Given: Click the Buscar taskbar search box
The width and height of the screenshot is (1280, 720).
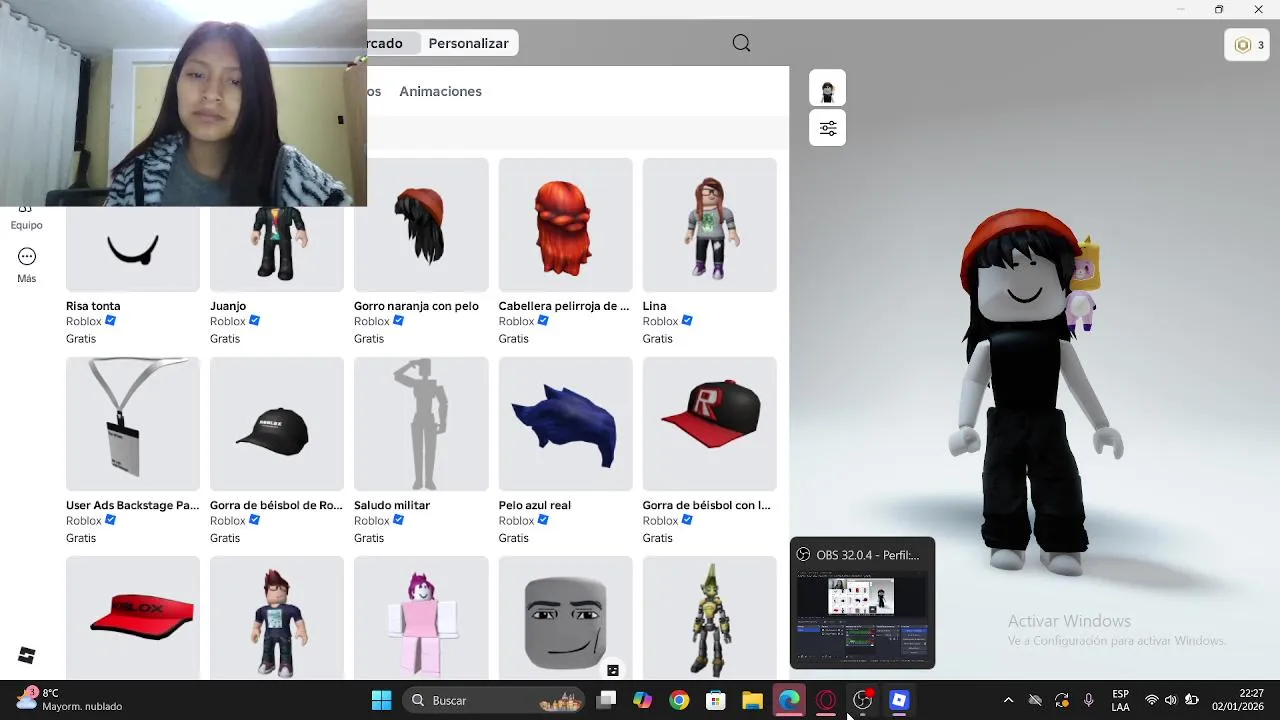Looking at the screenshot, I should click(493, 700).
